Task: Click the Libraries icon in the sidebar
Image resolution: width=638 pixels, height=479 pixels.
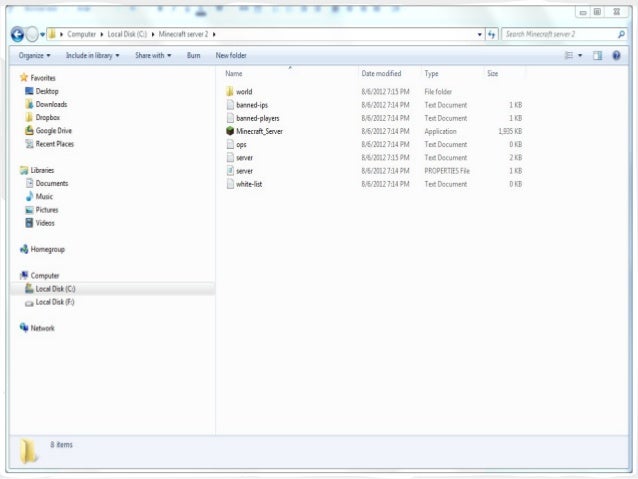Action: [24, 170]
